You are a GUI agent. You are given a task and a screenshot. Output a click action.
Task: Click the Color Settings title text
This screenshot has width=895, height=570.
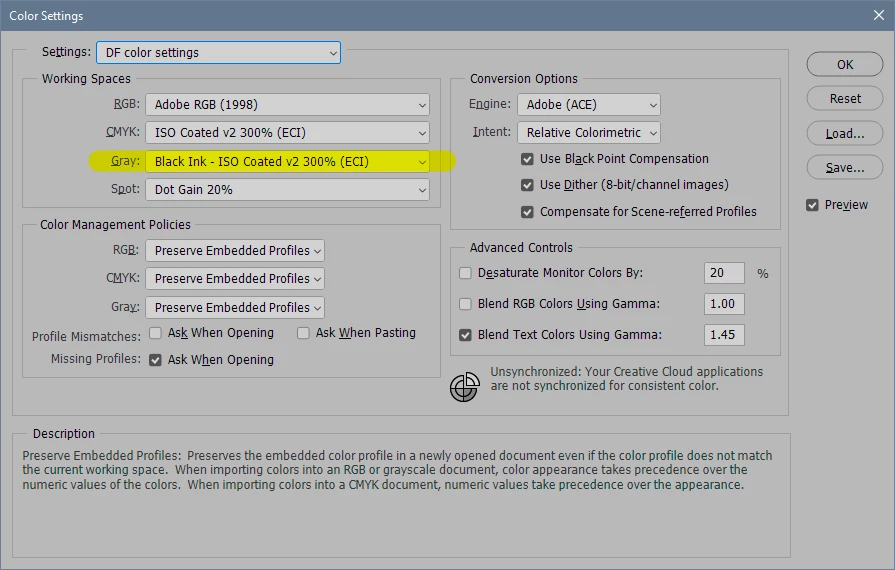click(x=46, y=16)
